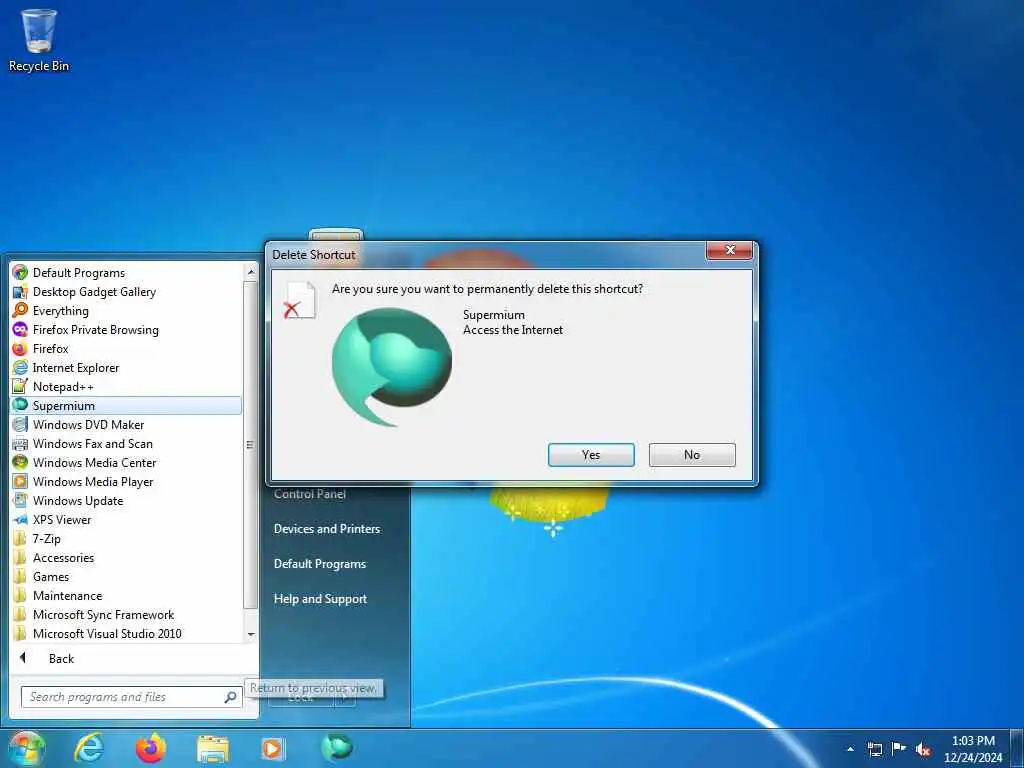Click the Notepad++ icon
Screen dimensions: 1024x768
coord(20,386)
